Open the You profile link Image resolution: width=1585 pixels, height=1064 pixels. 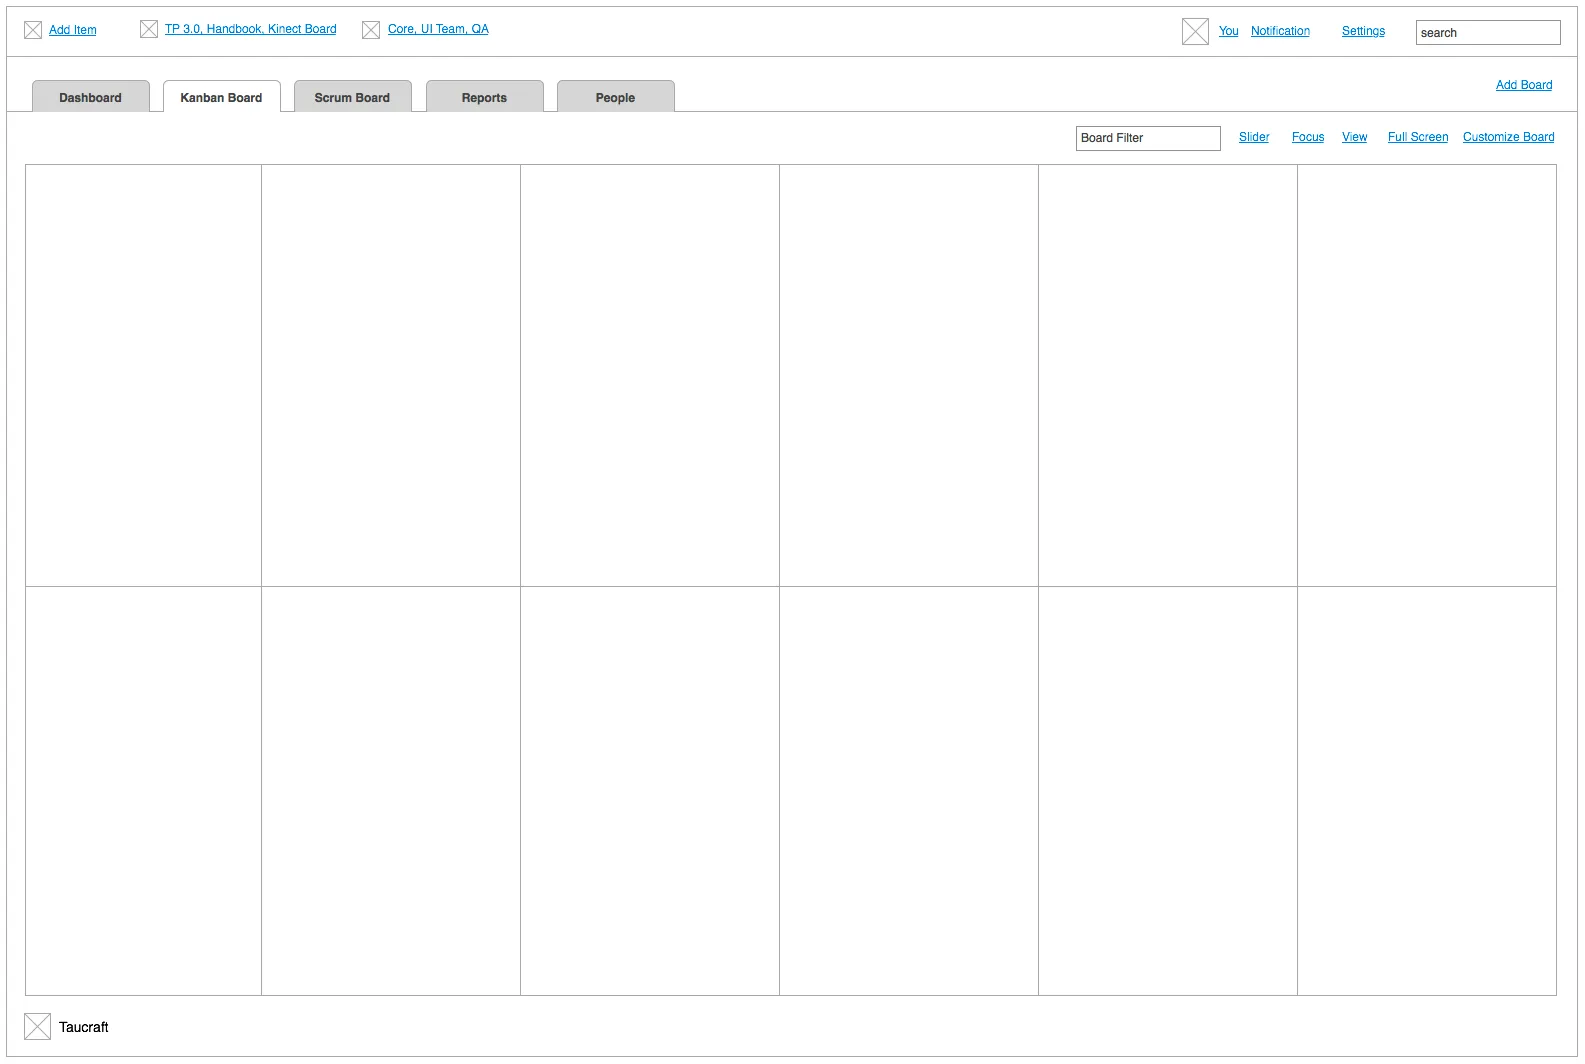pyautogui.click(x=1228, y=31)
